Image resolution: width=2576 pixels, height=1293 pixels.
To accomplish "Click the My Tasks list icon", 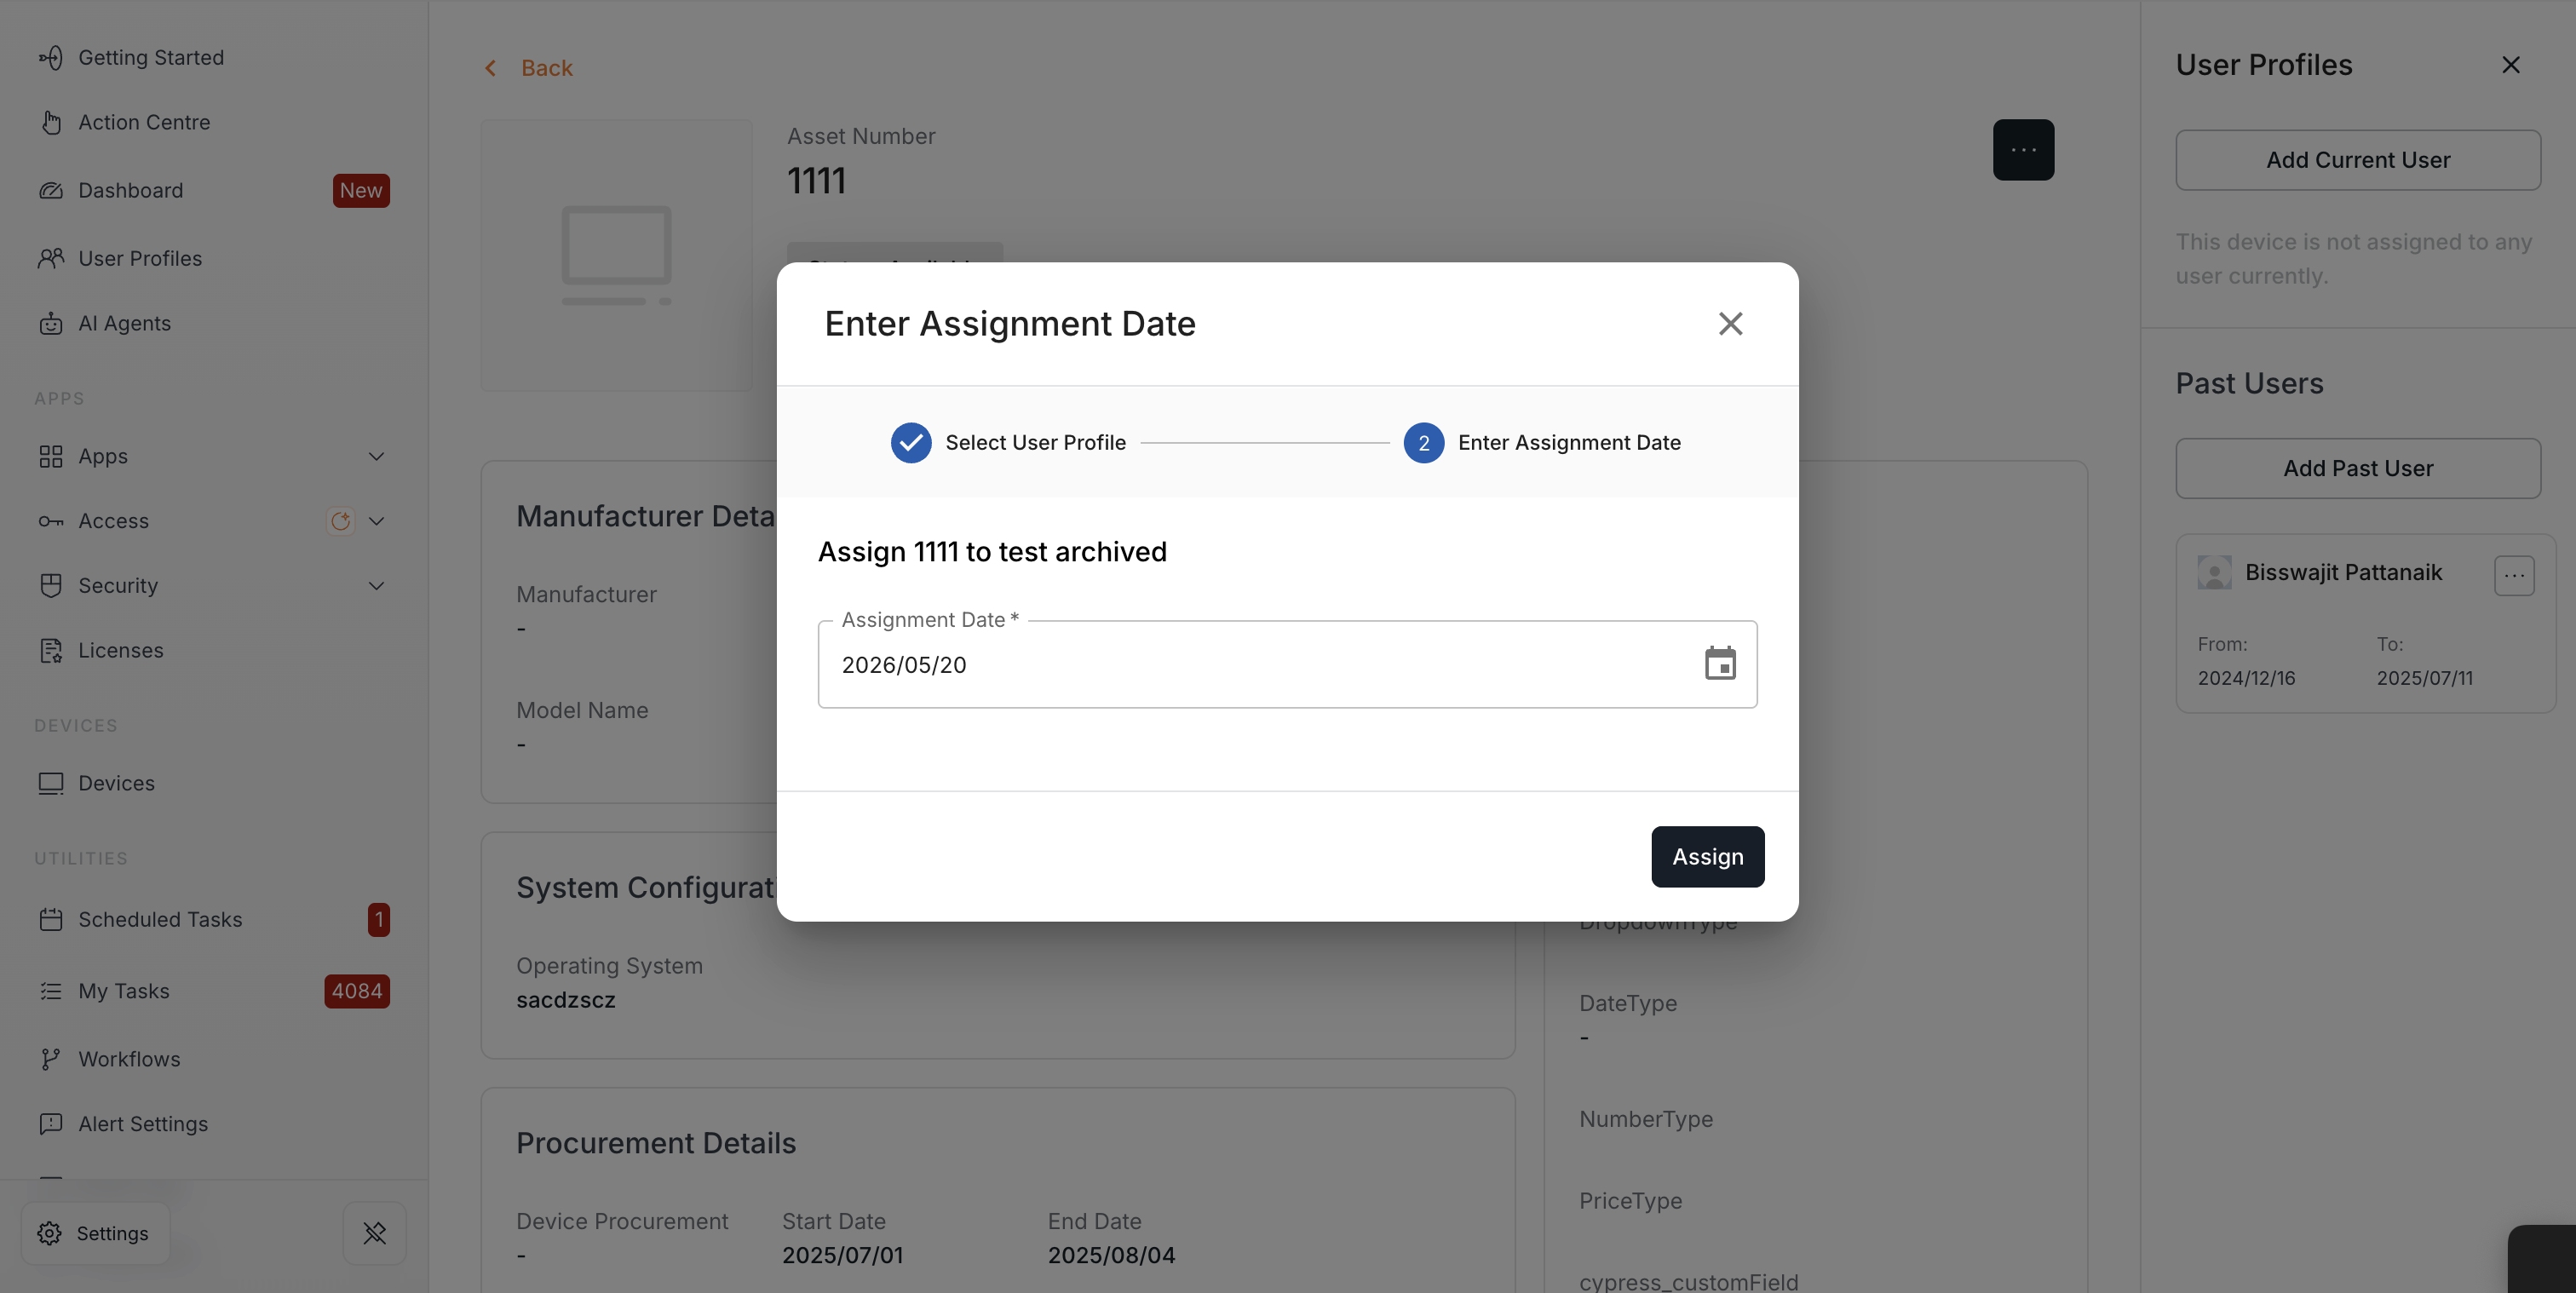I will (51, 991).
